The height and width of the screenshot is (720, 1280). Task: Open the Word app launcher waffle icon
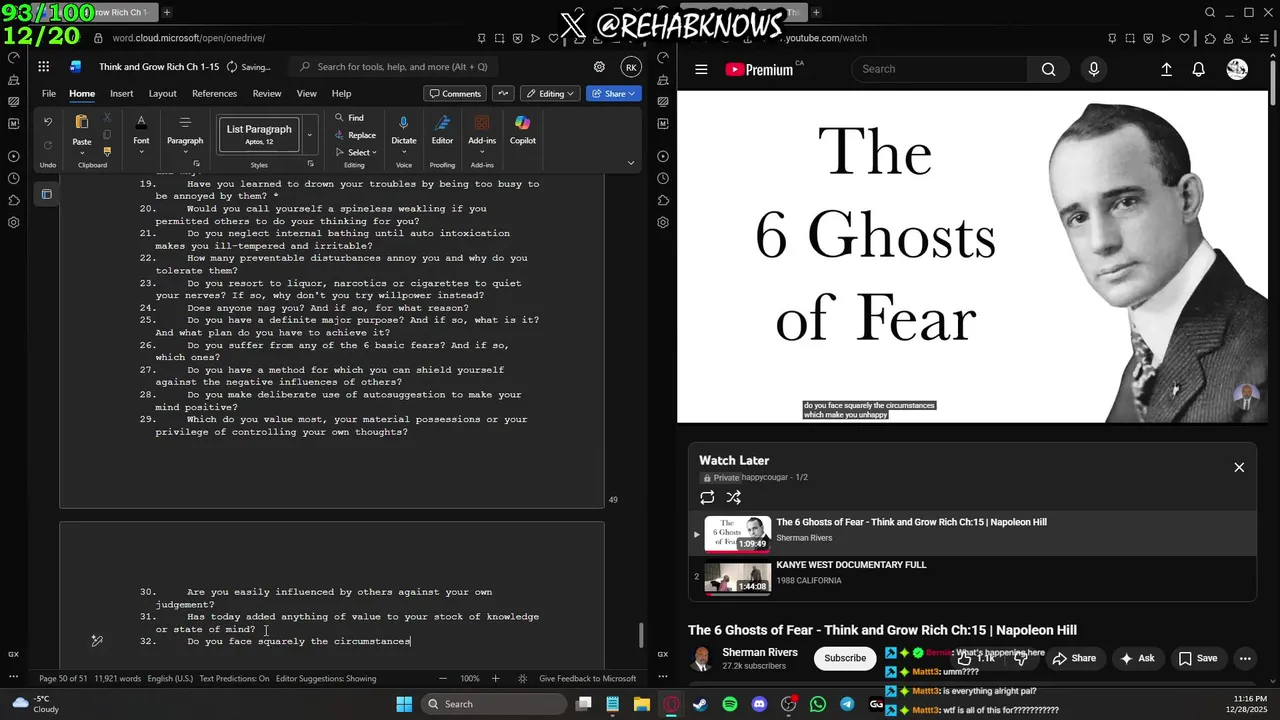[44, 67]
